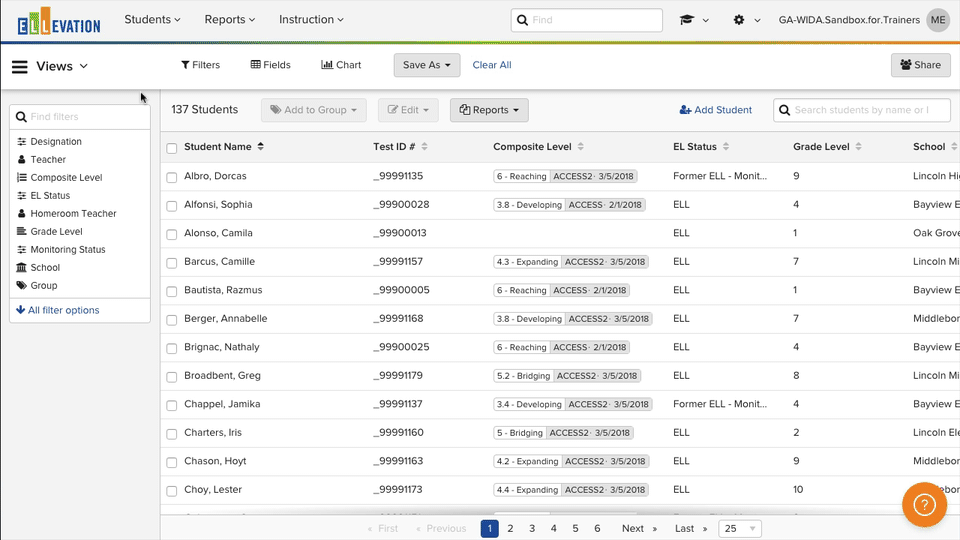Expand the Instruction menu
Image resolution: width=960 pixels, height=540 pixels.
(x=311, y=20)
